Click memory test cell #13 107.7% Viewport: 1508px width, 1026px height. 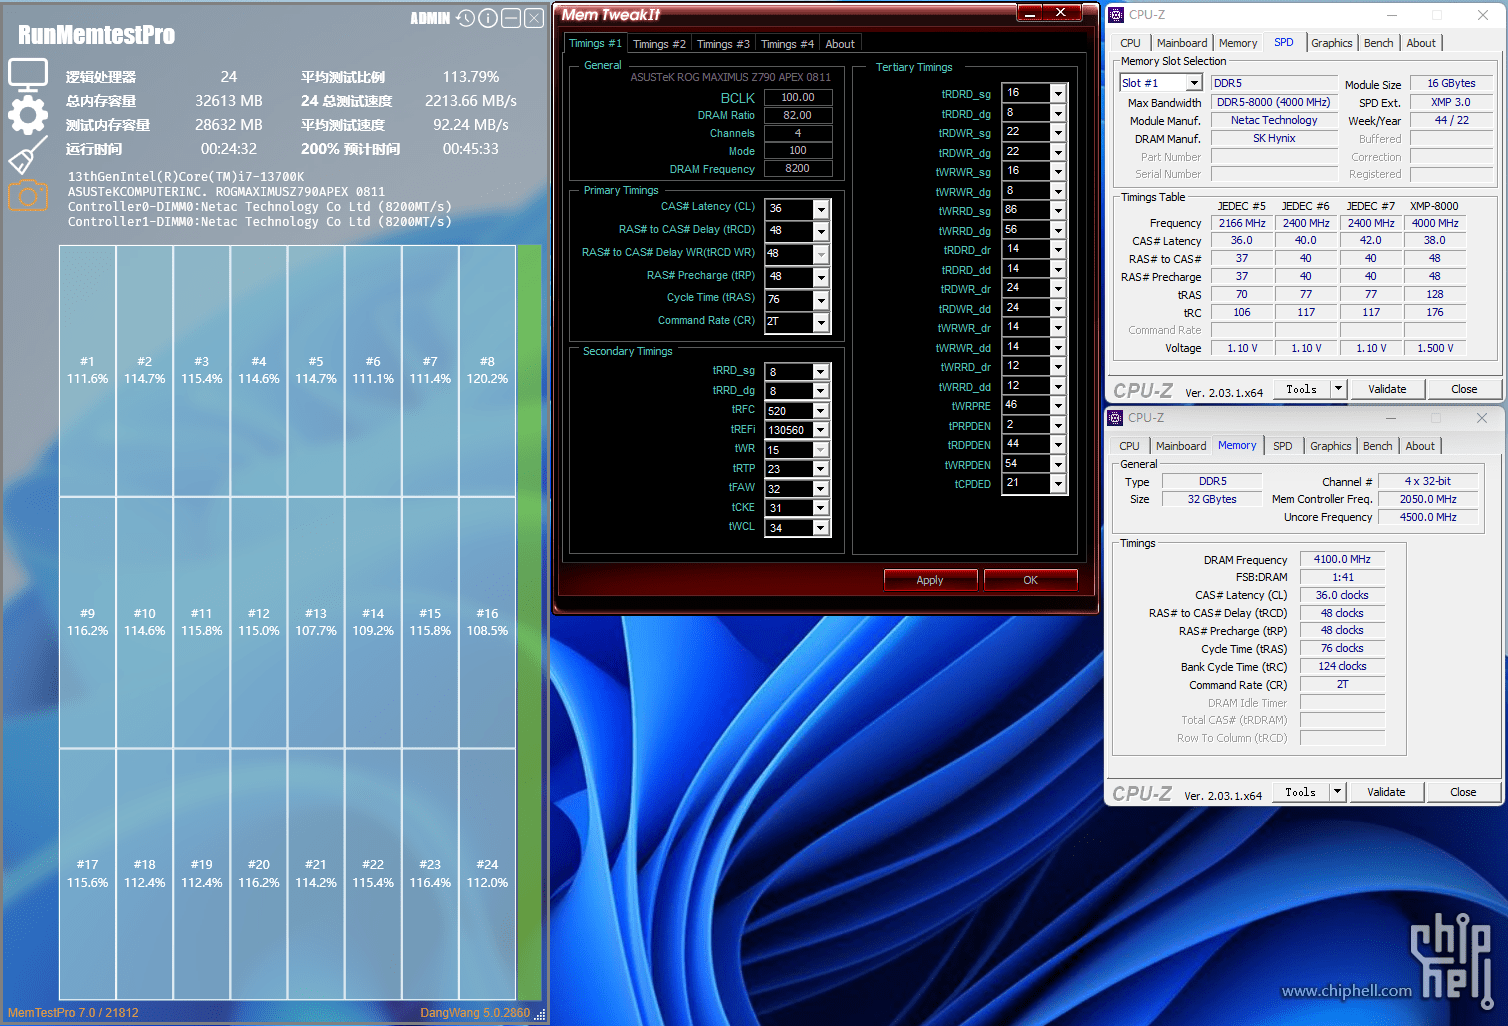coord(316,622)
